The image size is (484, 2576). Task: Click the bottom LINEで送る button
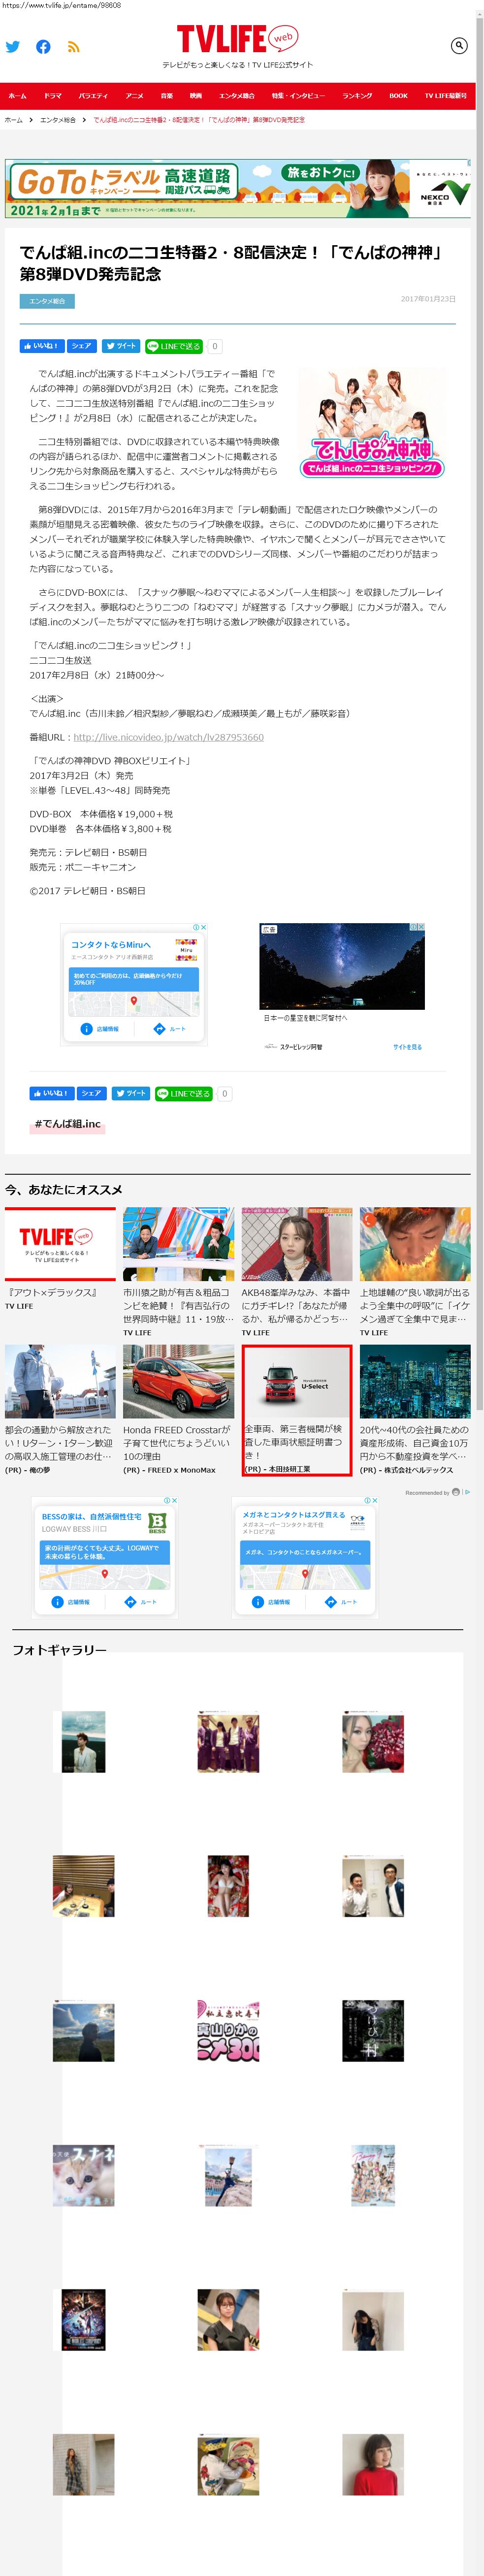click(184, 1093)
